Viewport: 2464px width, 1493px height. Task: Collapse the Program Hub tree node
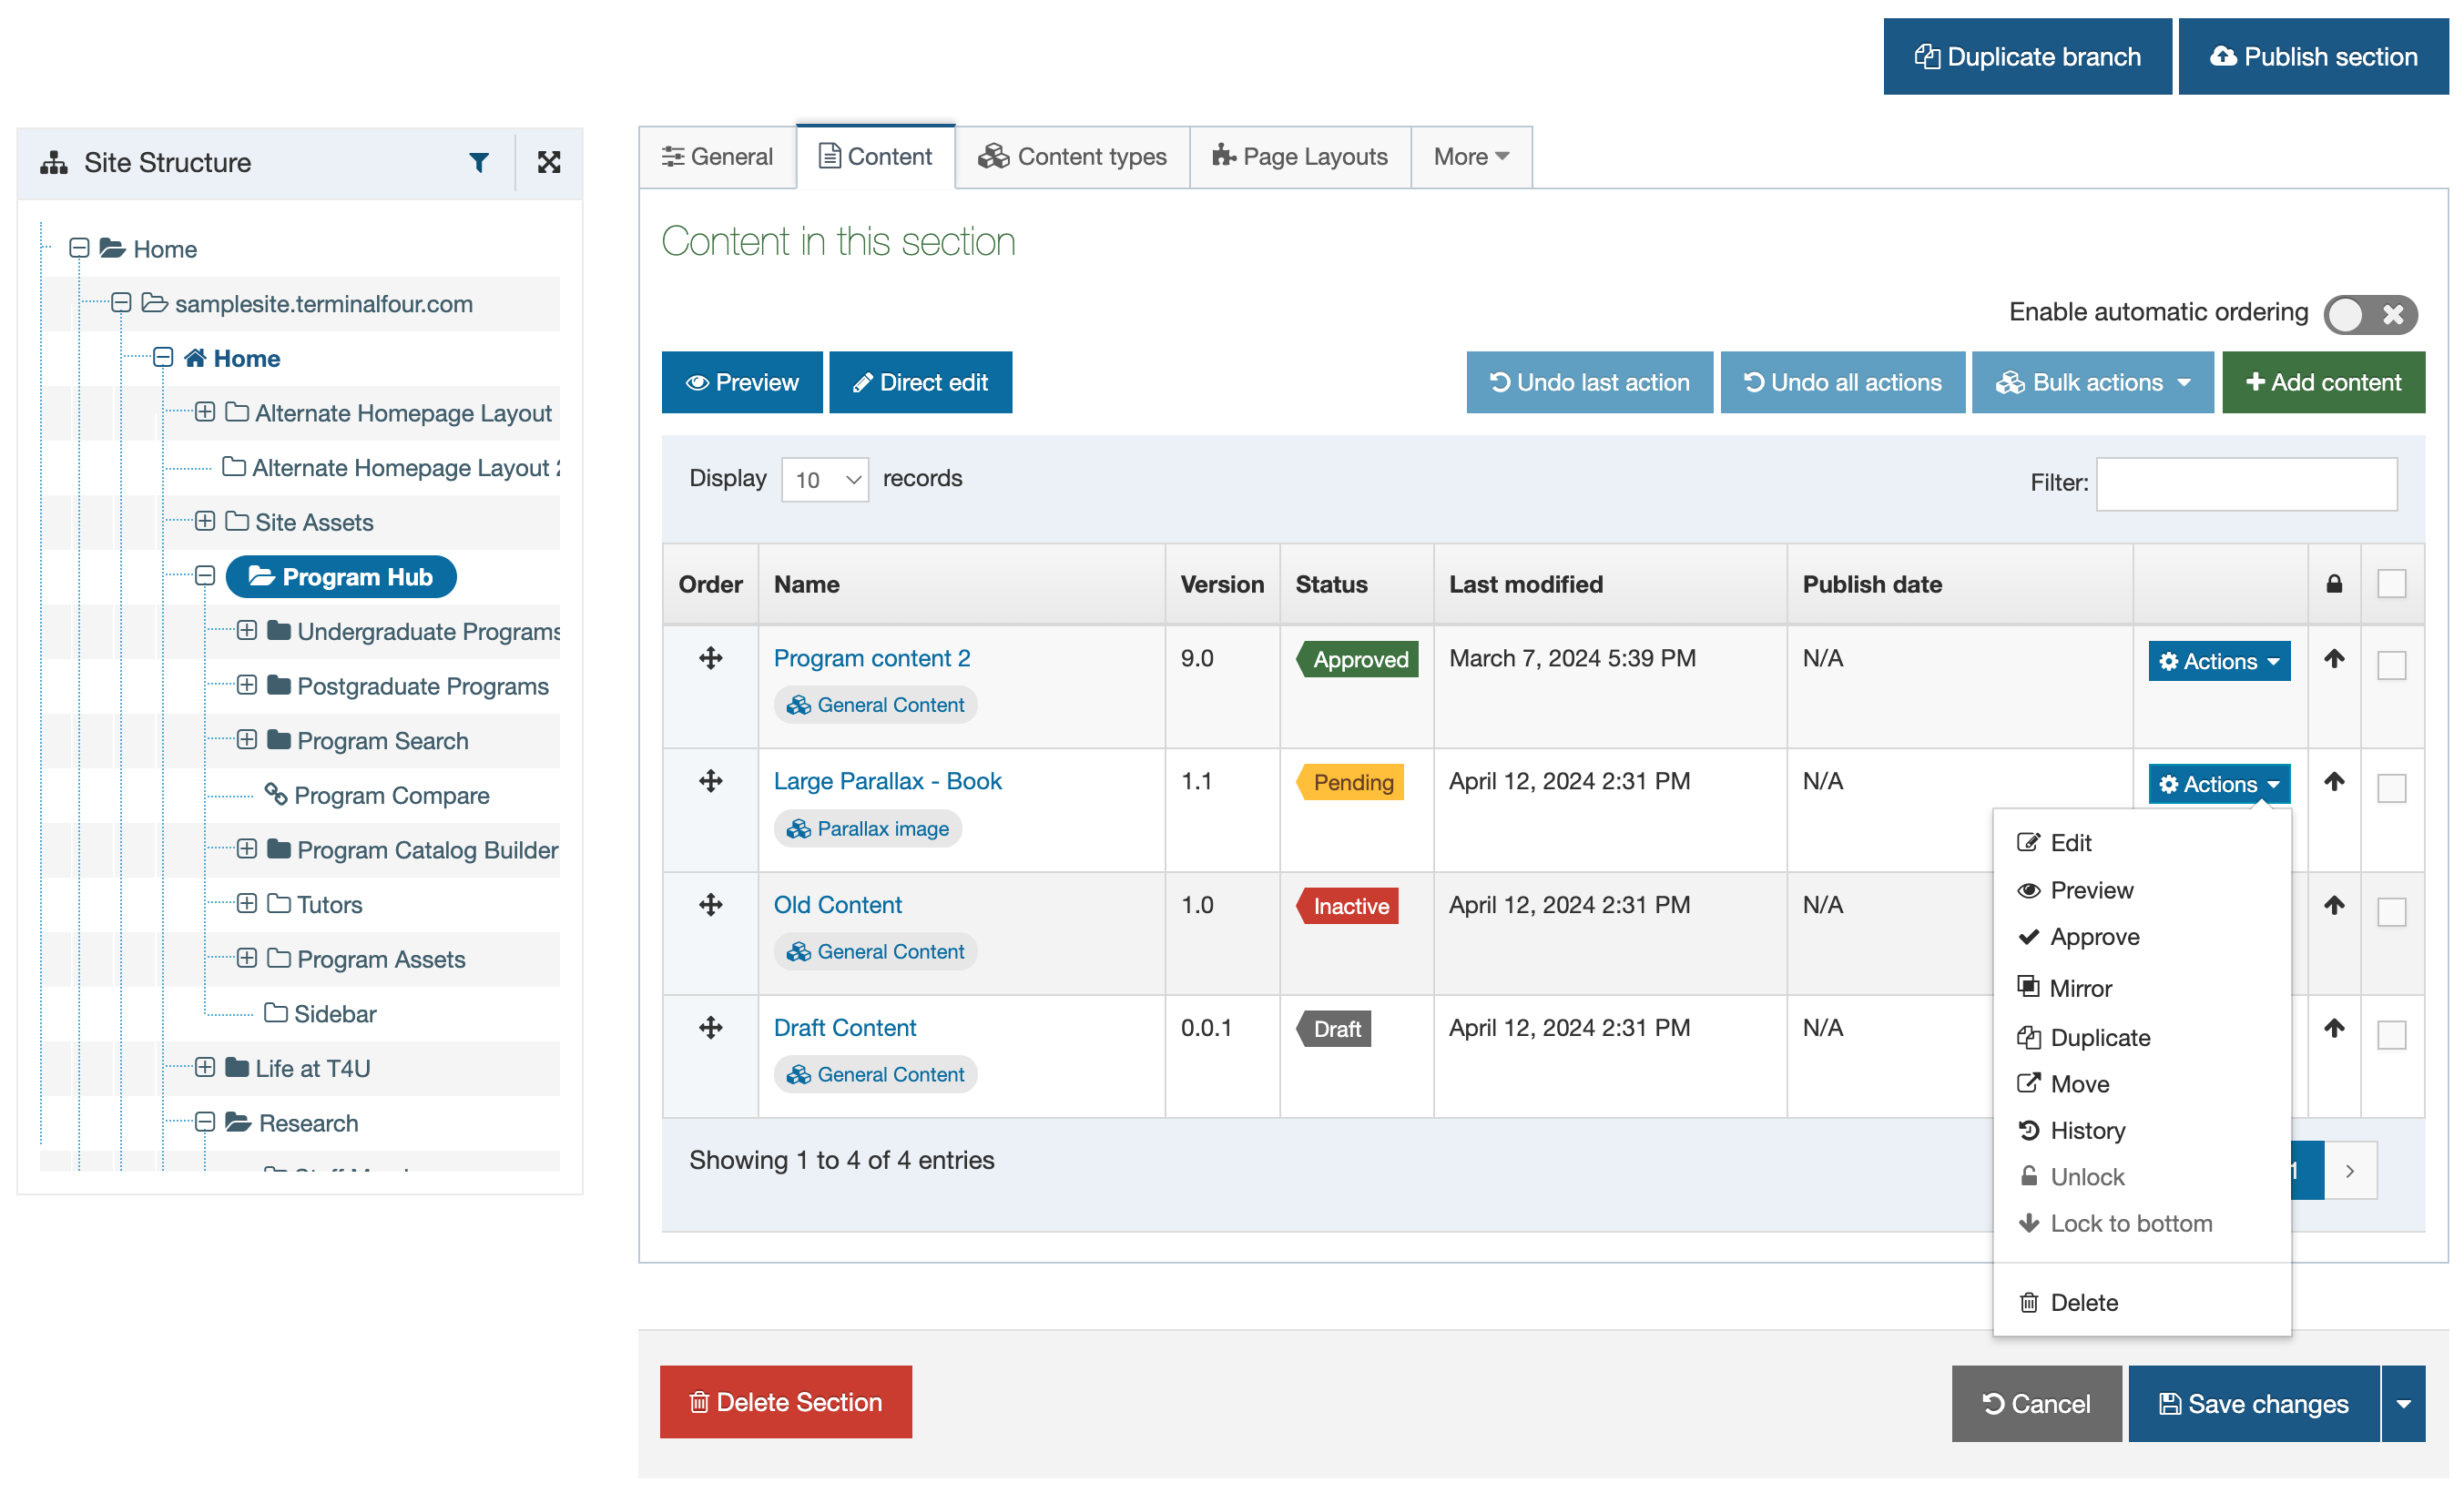pyautogui.click(x=205, y=576)
